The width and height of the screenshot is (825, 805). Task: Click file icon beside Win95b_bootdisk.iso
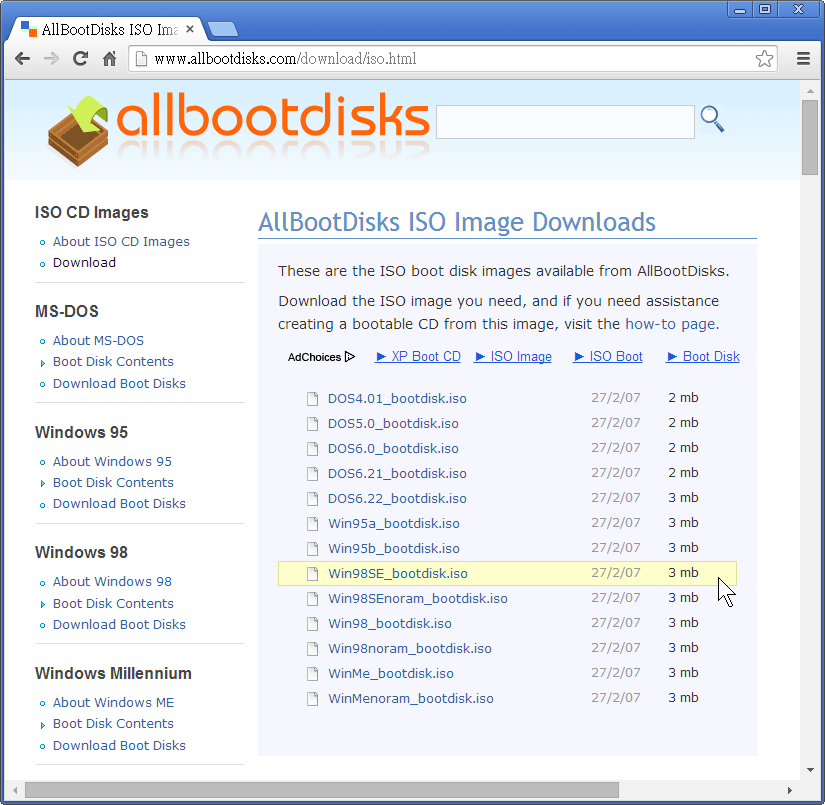(x=313, y=549)
